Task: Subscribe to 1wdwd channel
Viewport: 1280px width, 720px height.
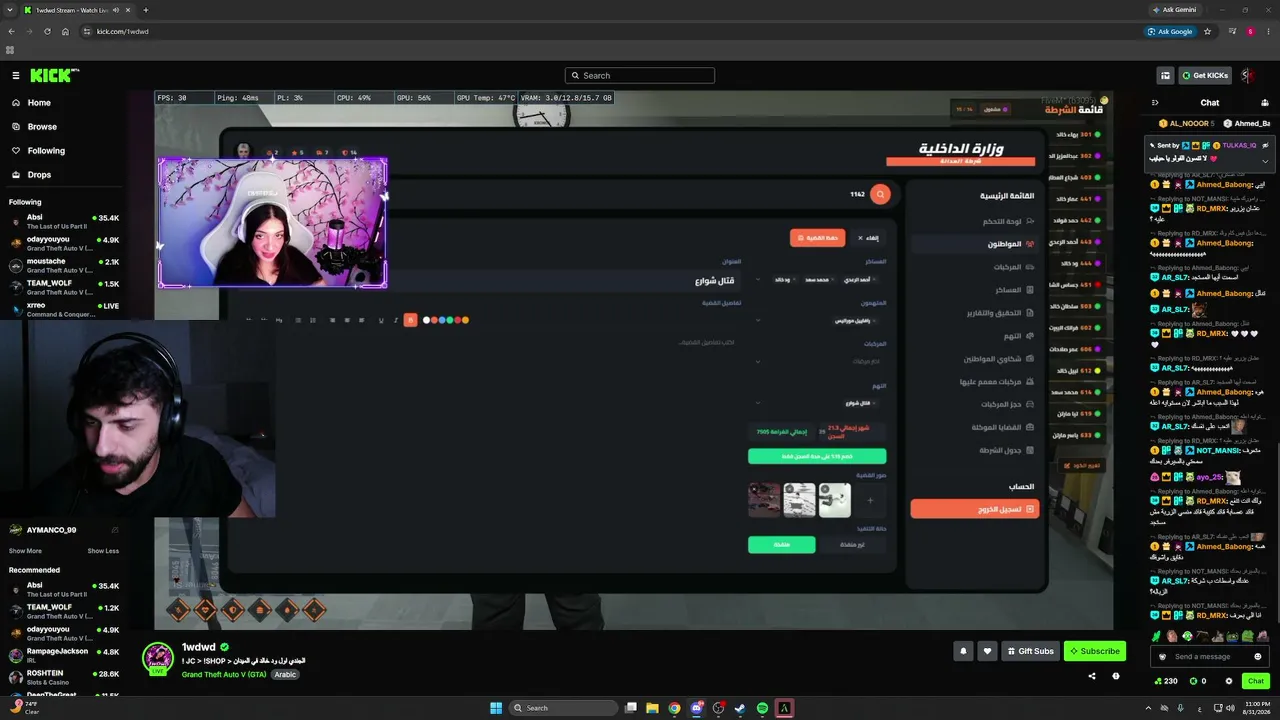Action: 1094,651
